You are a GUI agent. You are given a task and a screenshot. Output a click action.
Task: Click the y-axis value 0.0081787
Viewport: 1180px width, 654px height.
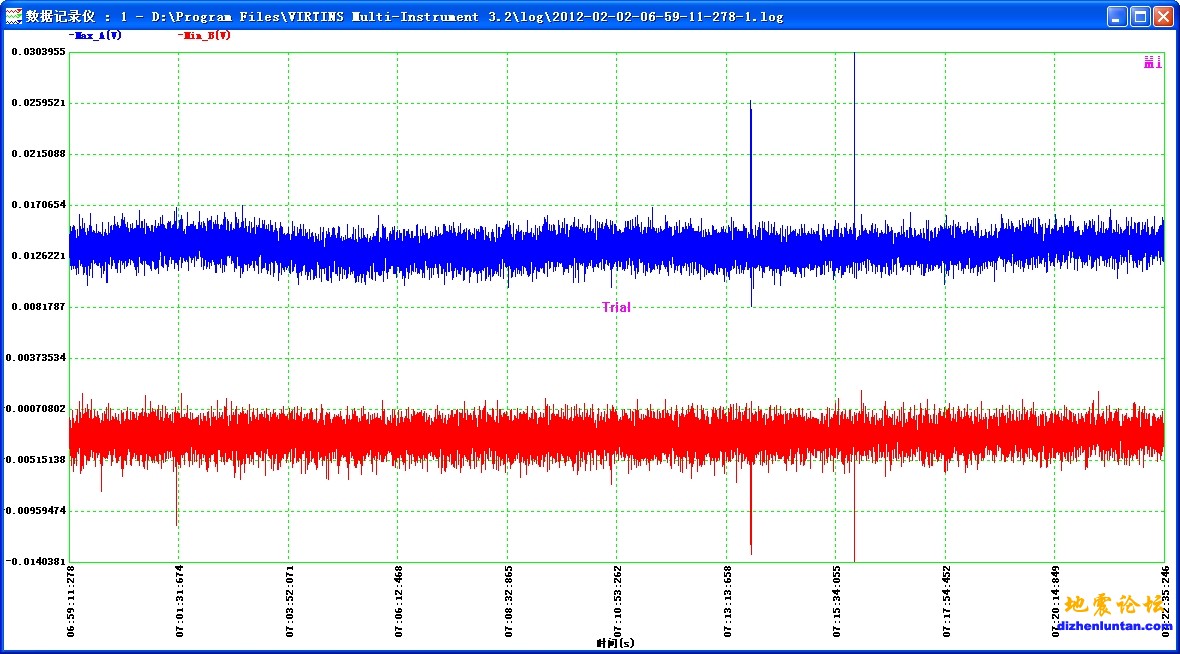coord(38,307)
